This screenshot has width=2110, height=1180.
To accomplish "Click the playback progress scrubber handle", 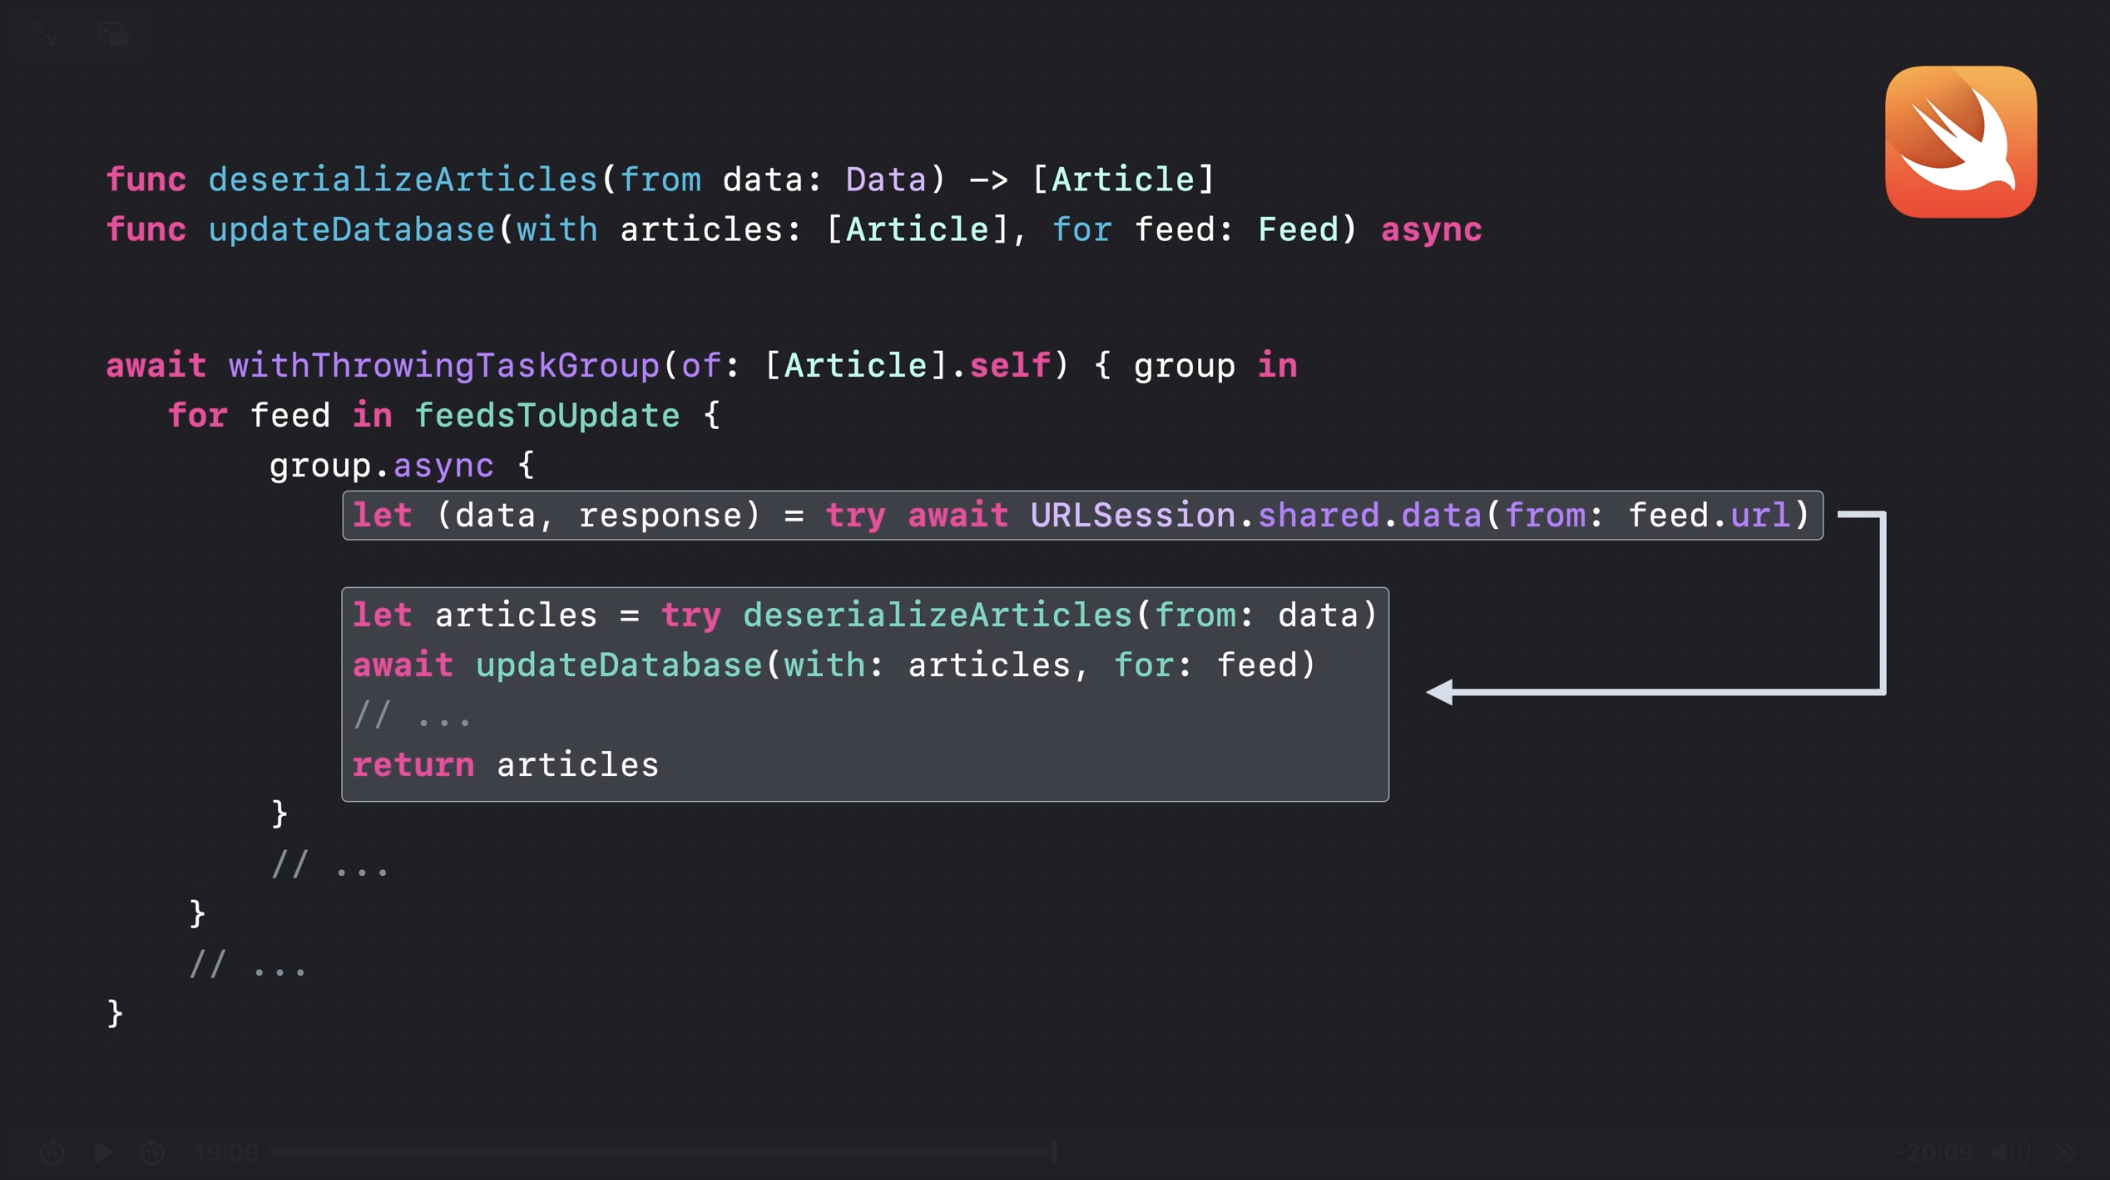I will [x=1054, y=1152].
